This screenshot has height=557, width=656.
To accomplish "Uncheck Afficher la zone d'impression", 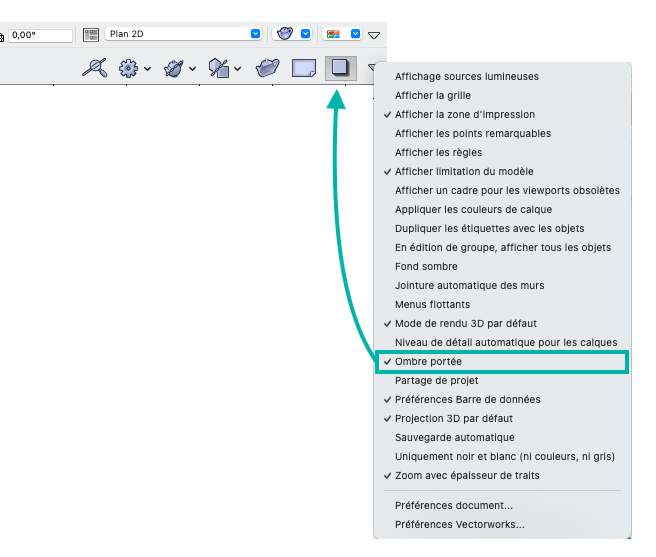I will coord(502,115).
